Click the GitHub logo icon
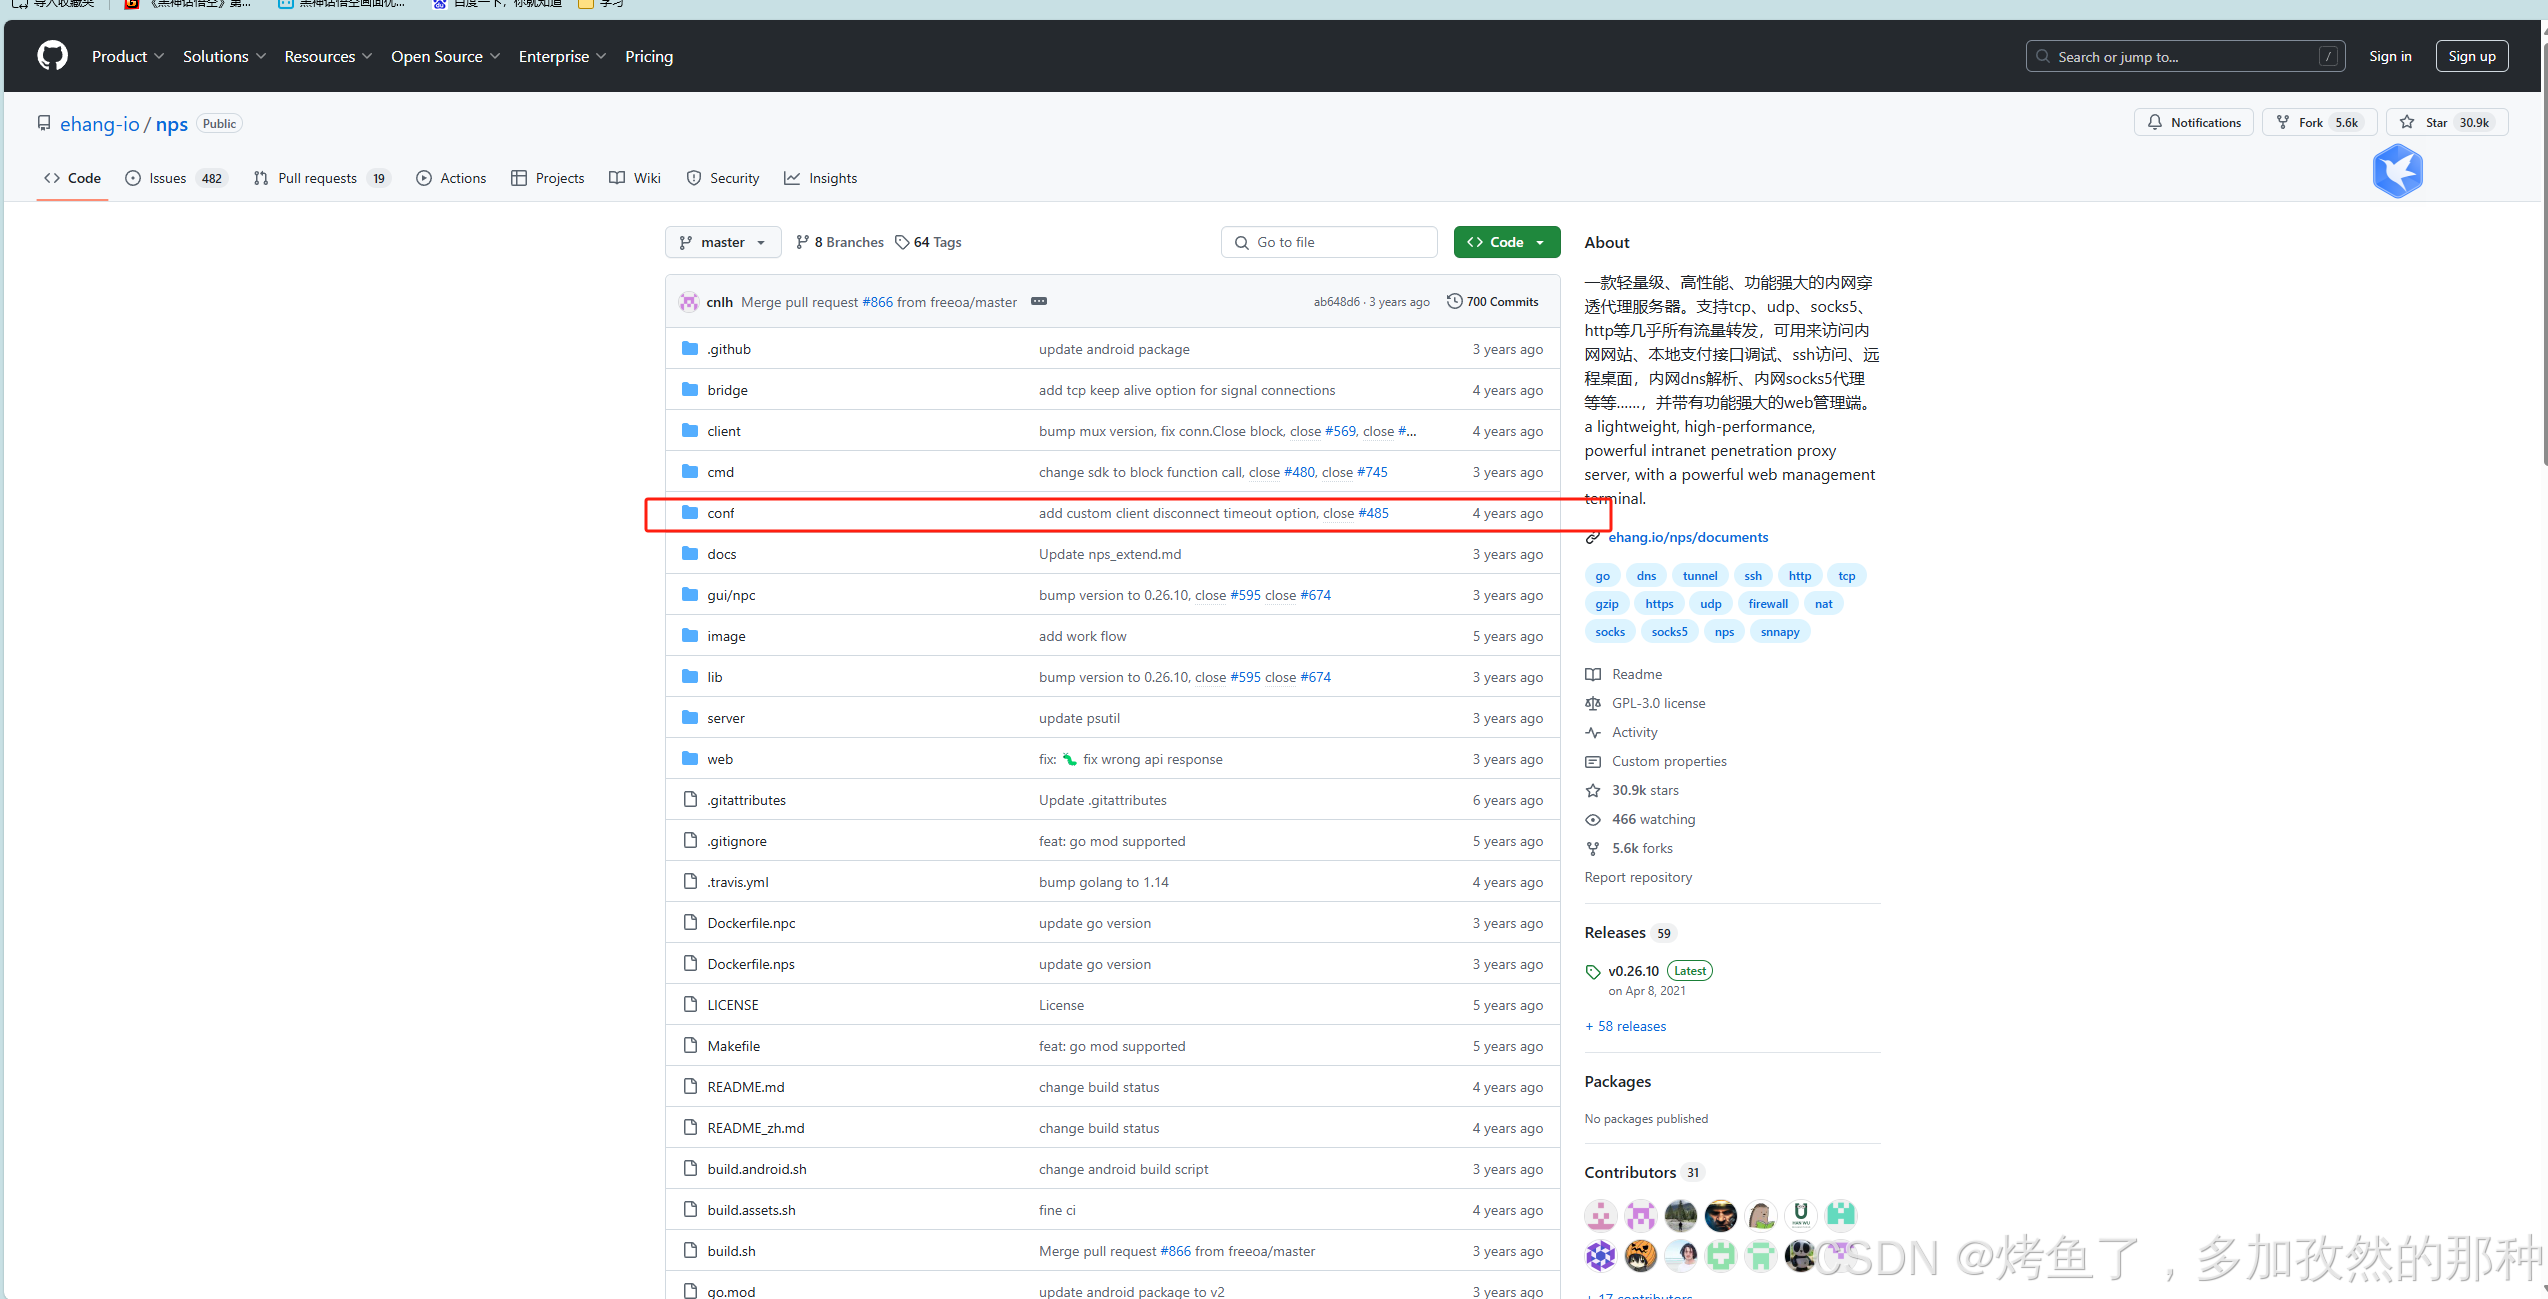Viewport: 2548px width, 1299px height. 51,56
